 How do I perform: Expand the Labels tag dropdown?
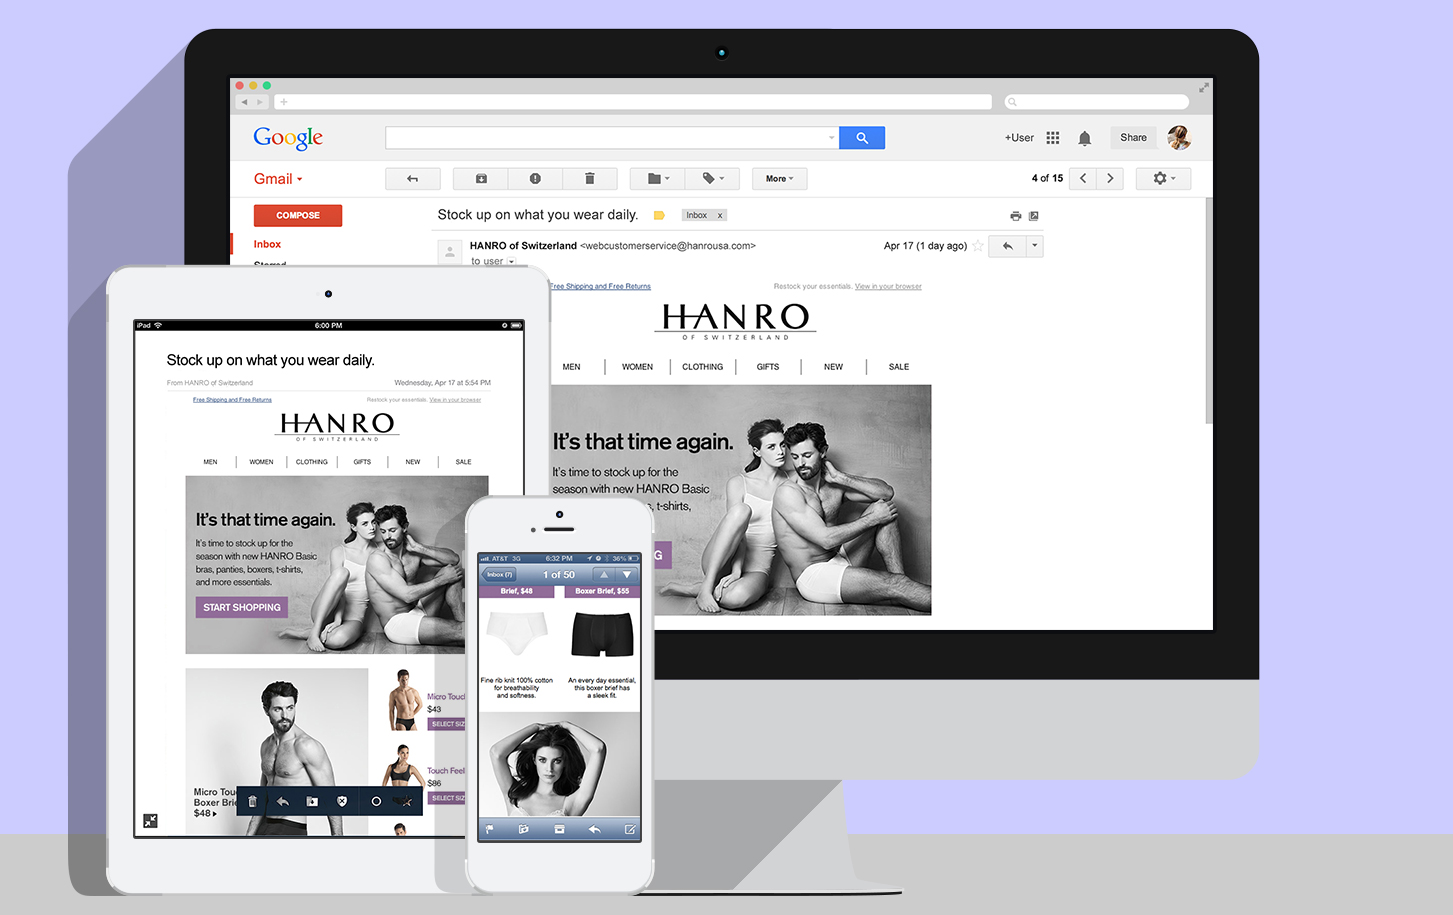pyautogui.click(x=712, y=179)
